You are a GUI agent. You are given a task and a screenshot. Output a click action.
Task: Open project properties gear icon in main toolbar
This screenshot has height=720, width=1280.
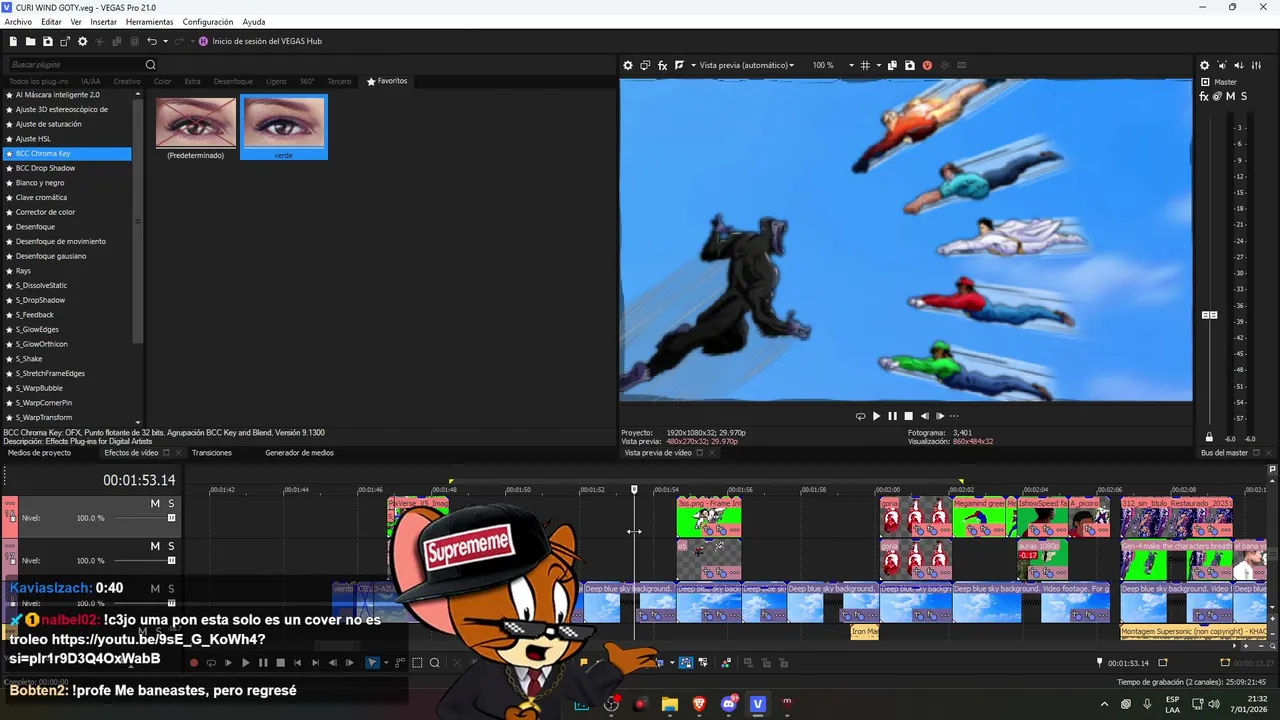(83, 41)
